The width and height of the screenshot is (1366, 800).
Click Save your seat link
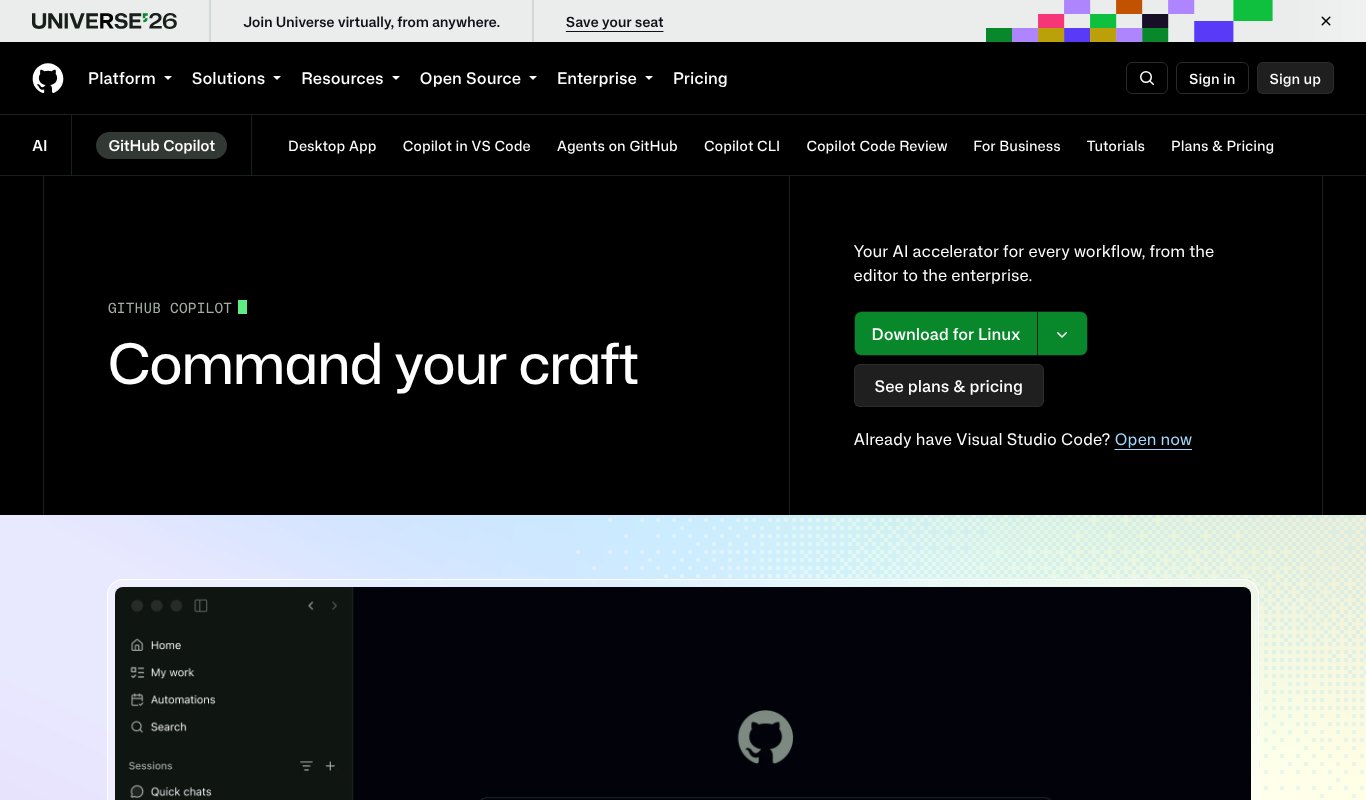click(614, 22)
